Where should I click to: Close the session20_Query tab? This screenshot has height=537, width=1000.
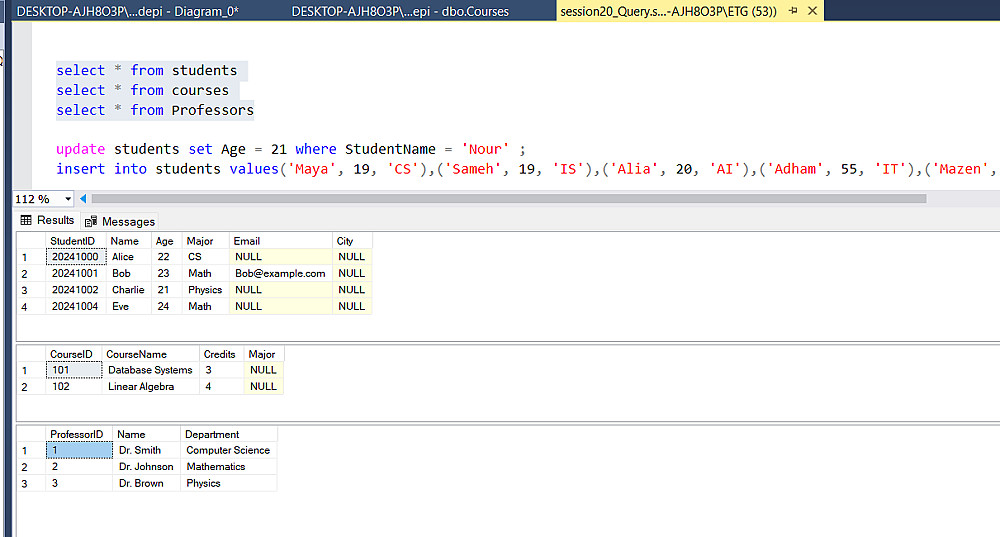click(812, 11)
